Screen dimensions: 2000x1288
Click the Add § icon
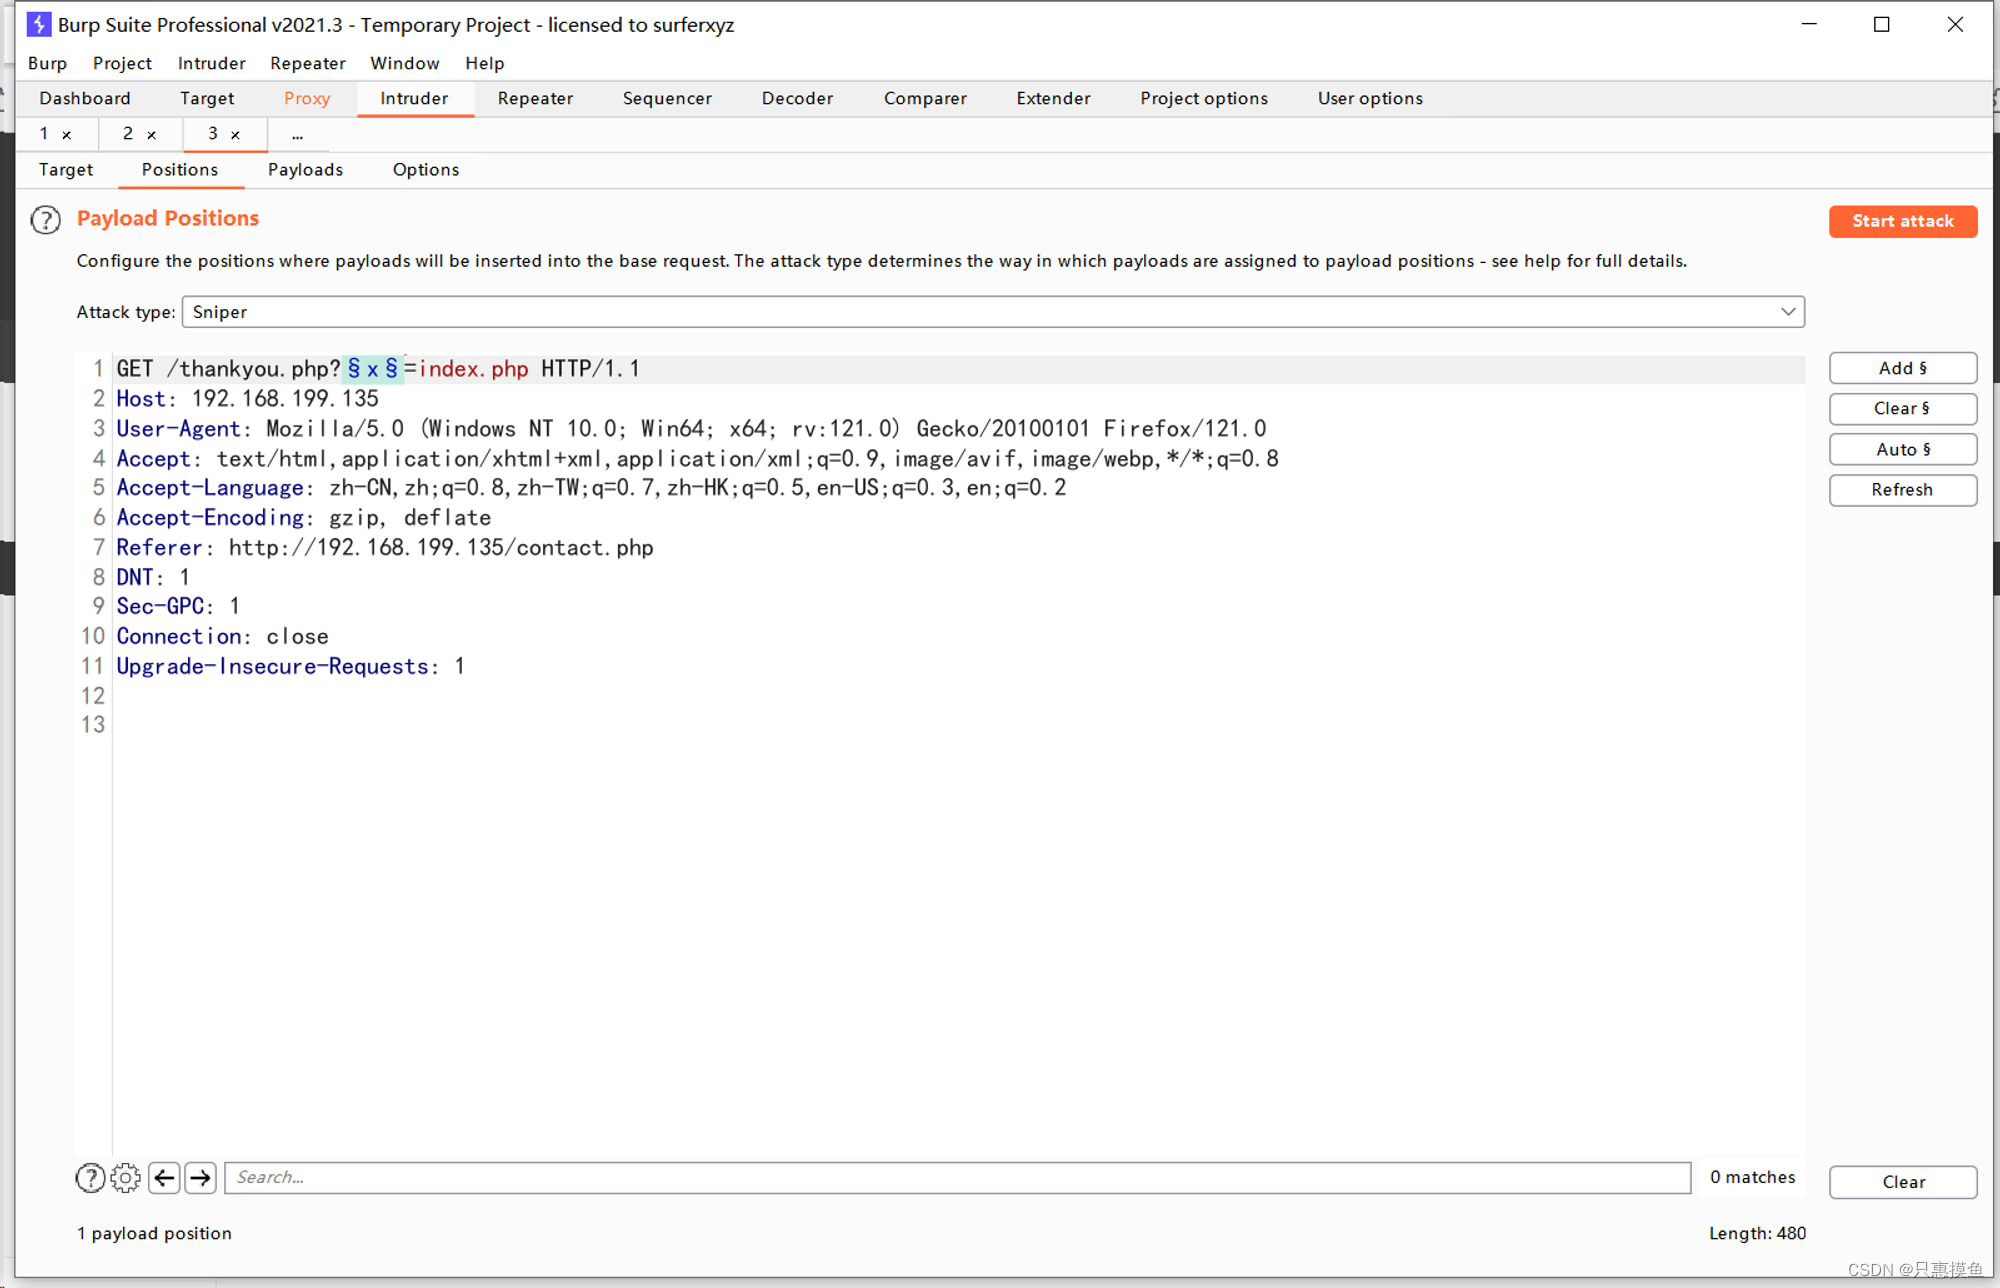(x=1902, y=367)
